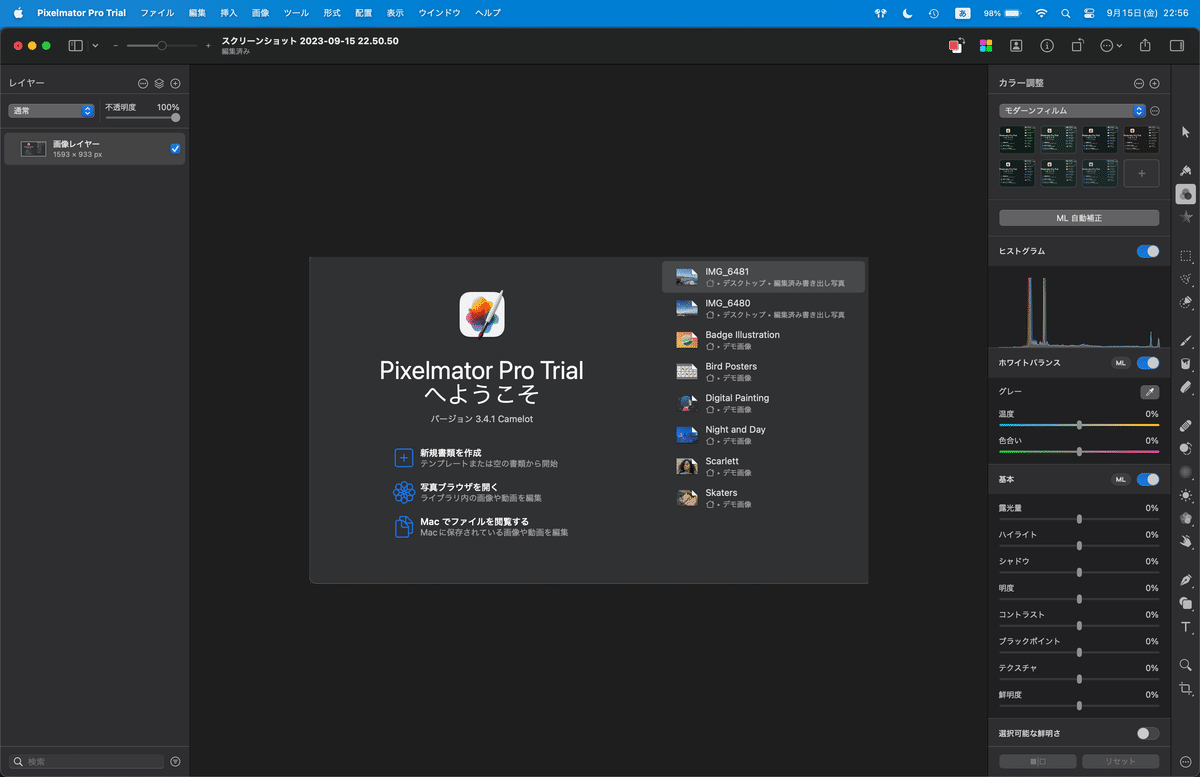The width and height of the screenshot is (1200, 777).
Task: Select the Arrange arrow tool
Action: [1186, 133]
